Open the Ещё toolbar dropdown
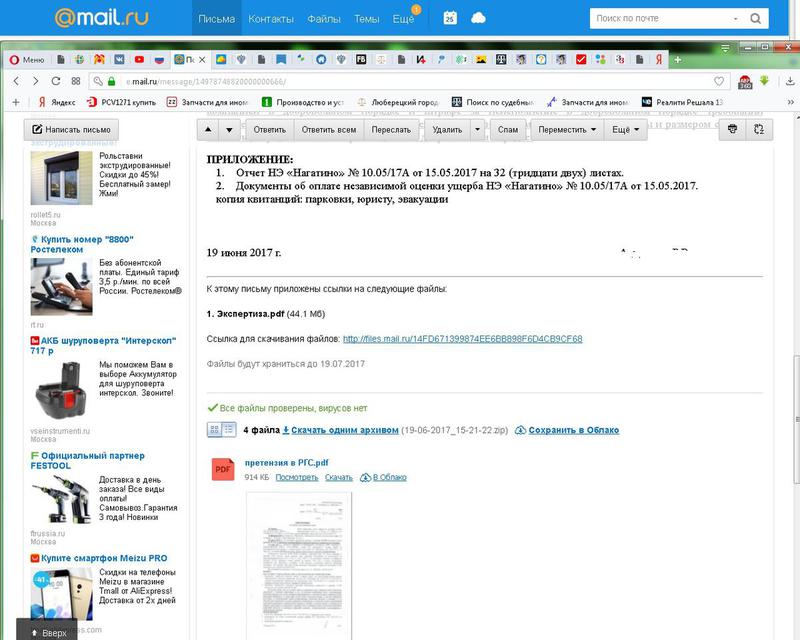This screenshot has height=640, width=800. [x=626, y=130]
